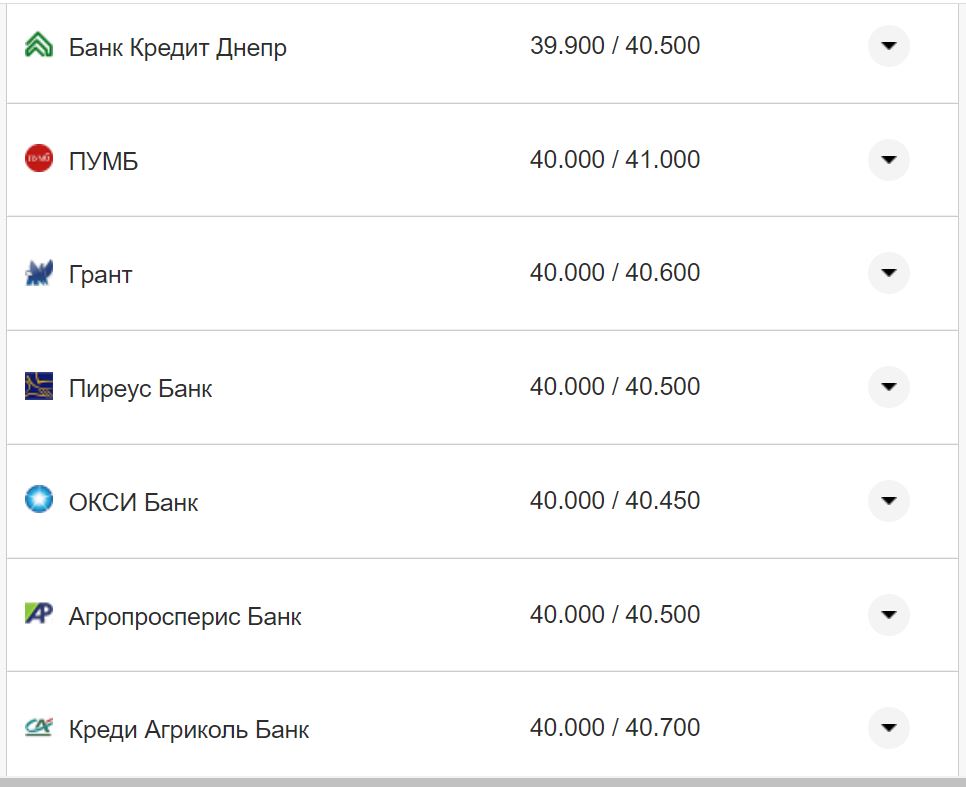Screen dimensions: 966x787
Task: Click the ОКСИ Банк rate 40.000 / 40.450
Action: pos(614,500)
